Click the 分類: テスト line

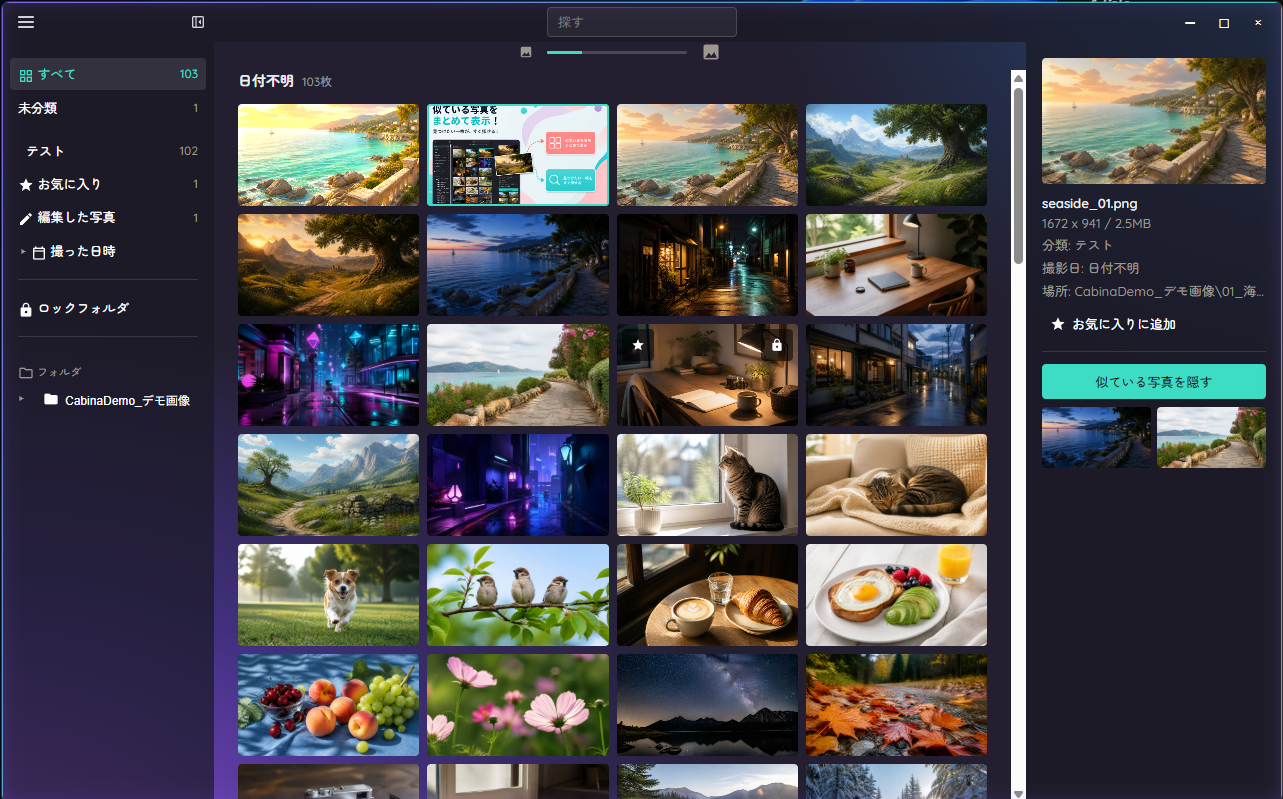pos(1077,245)
